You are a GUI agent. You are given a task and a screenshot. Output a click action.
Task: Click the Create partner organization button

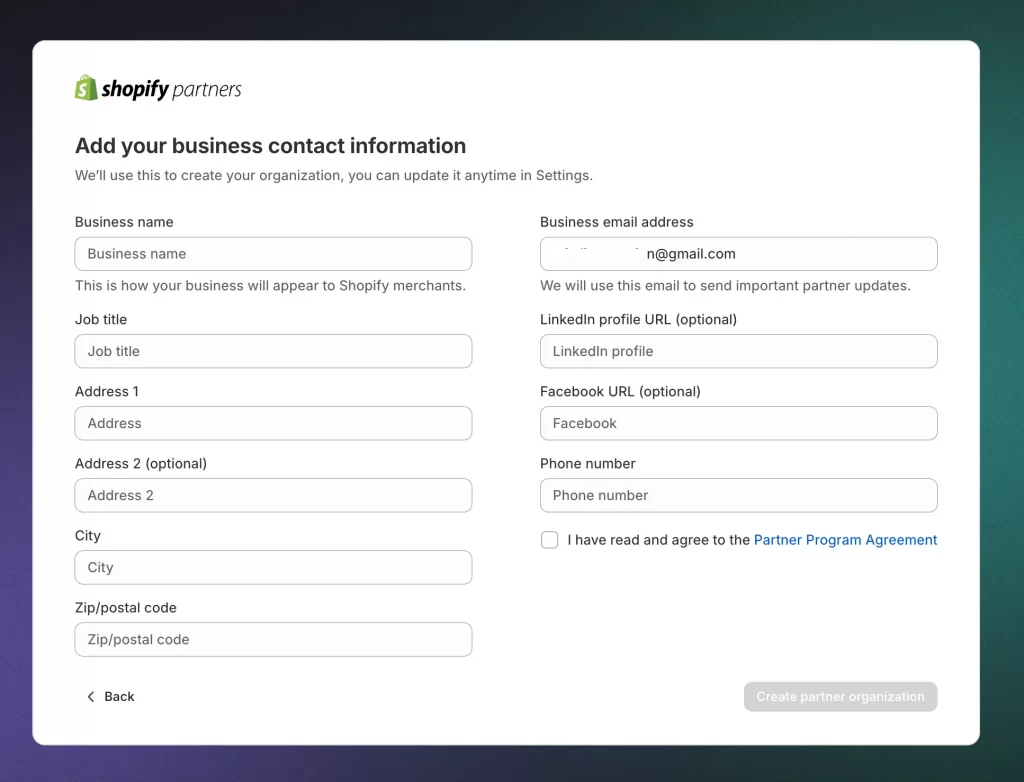840,696
